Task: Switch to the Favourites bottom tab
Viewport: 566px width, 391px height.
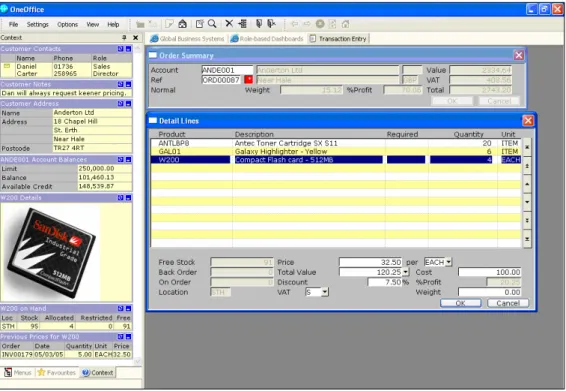Action: (57, 372)
